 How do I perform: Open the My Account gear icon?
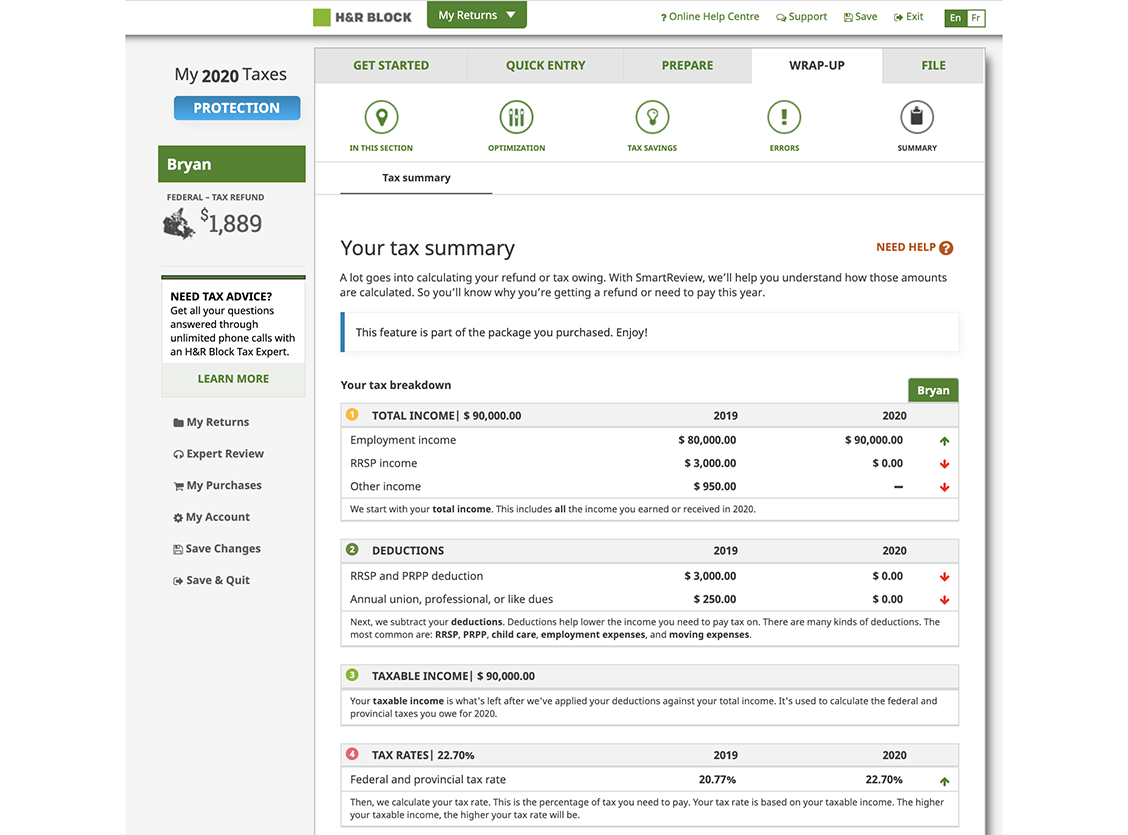(x=181, y=517)
